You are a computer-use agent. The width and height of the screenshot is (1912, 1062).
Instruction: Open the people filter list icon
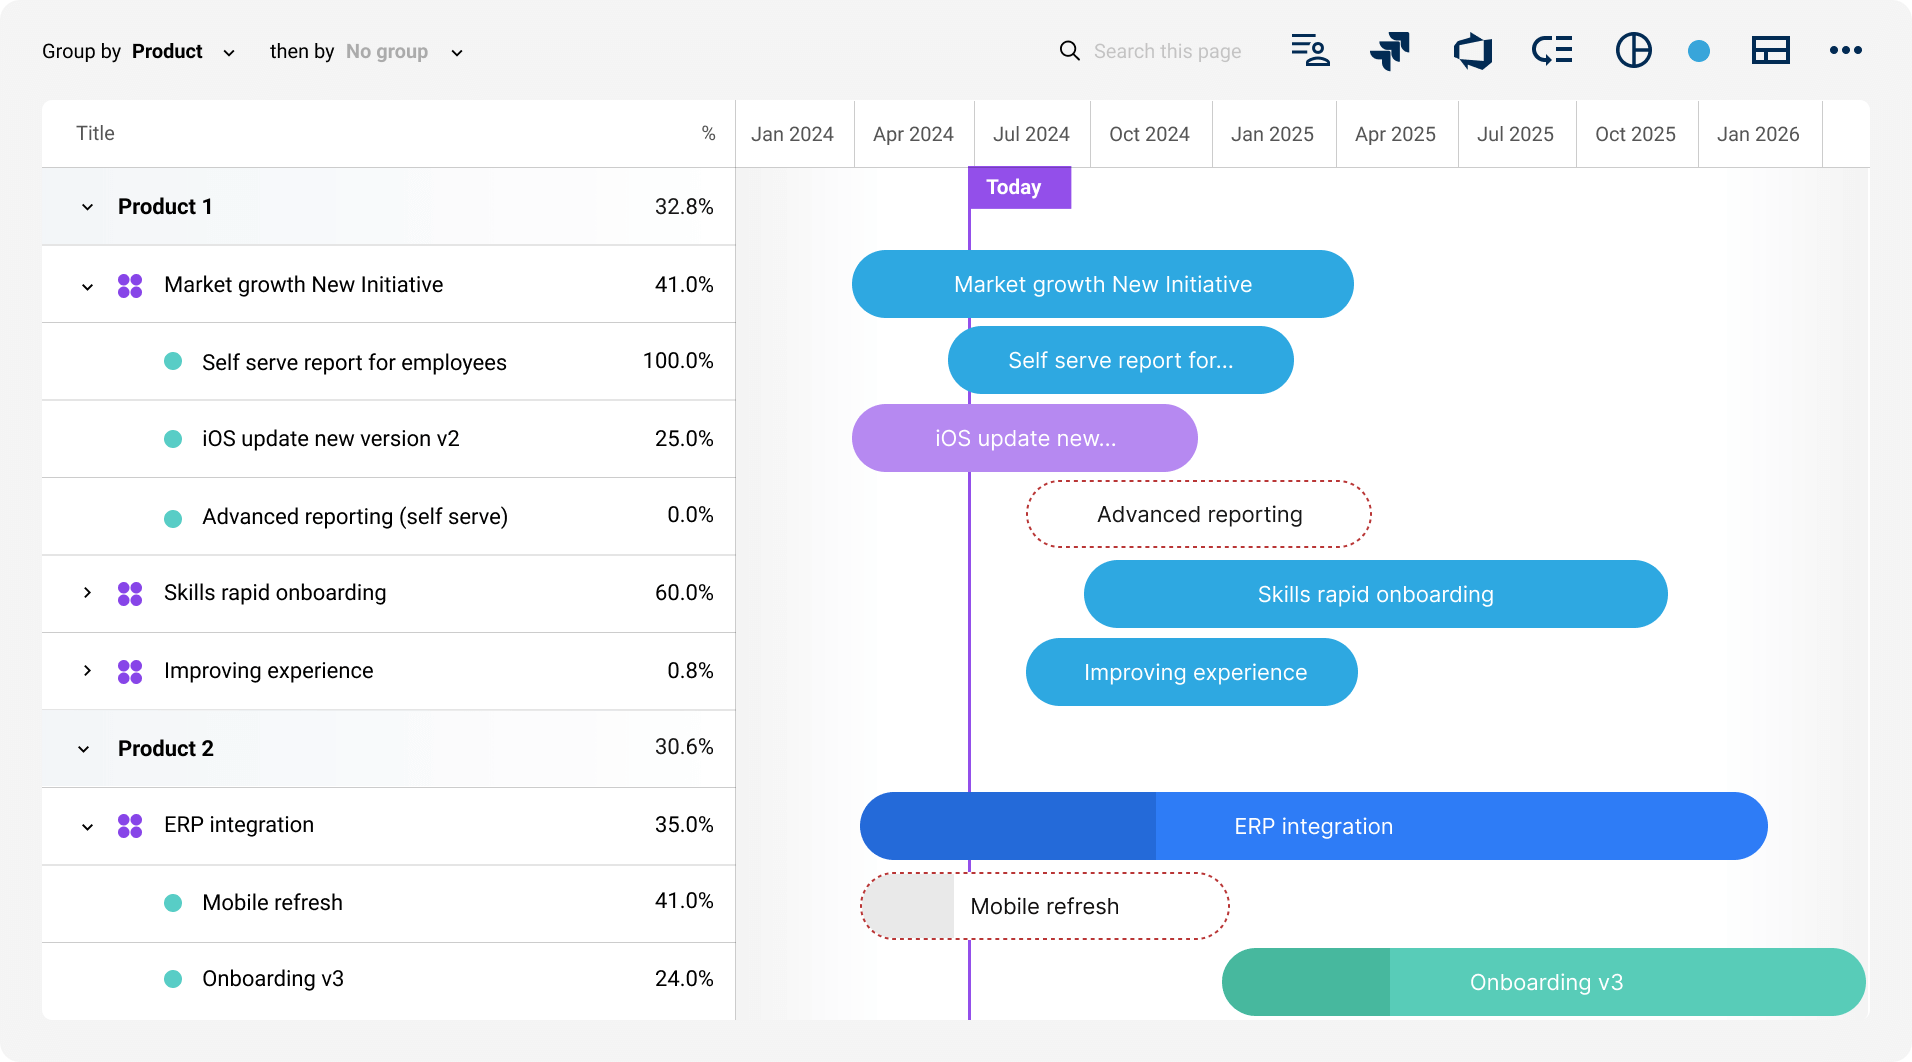click(1310, 50)
